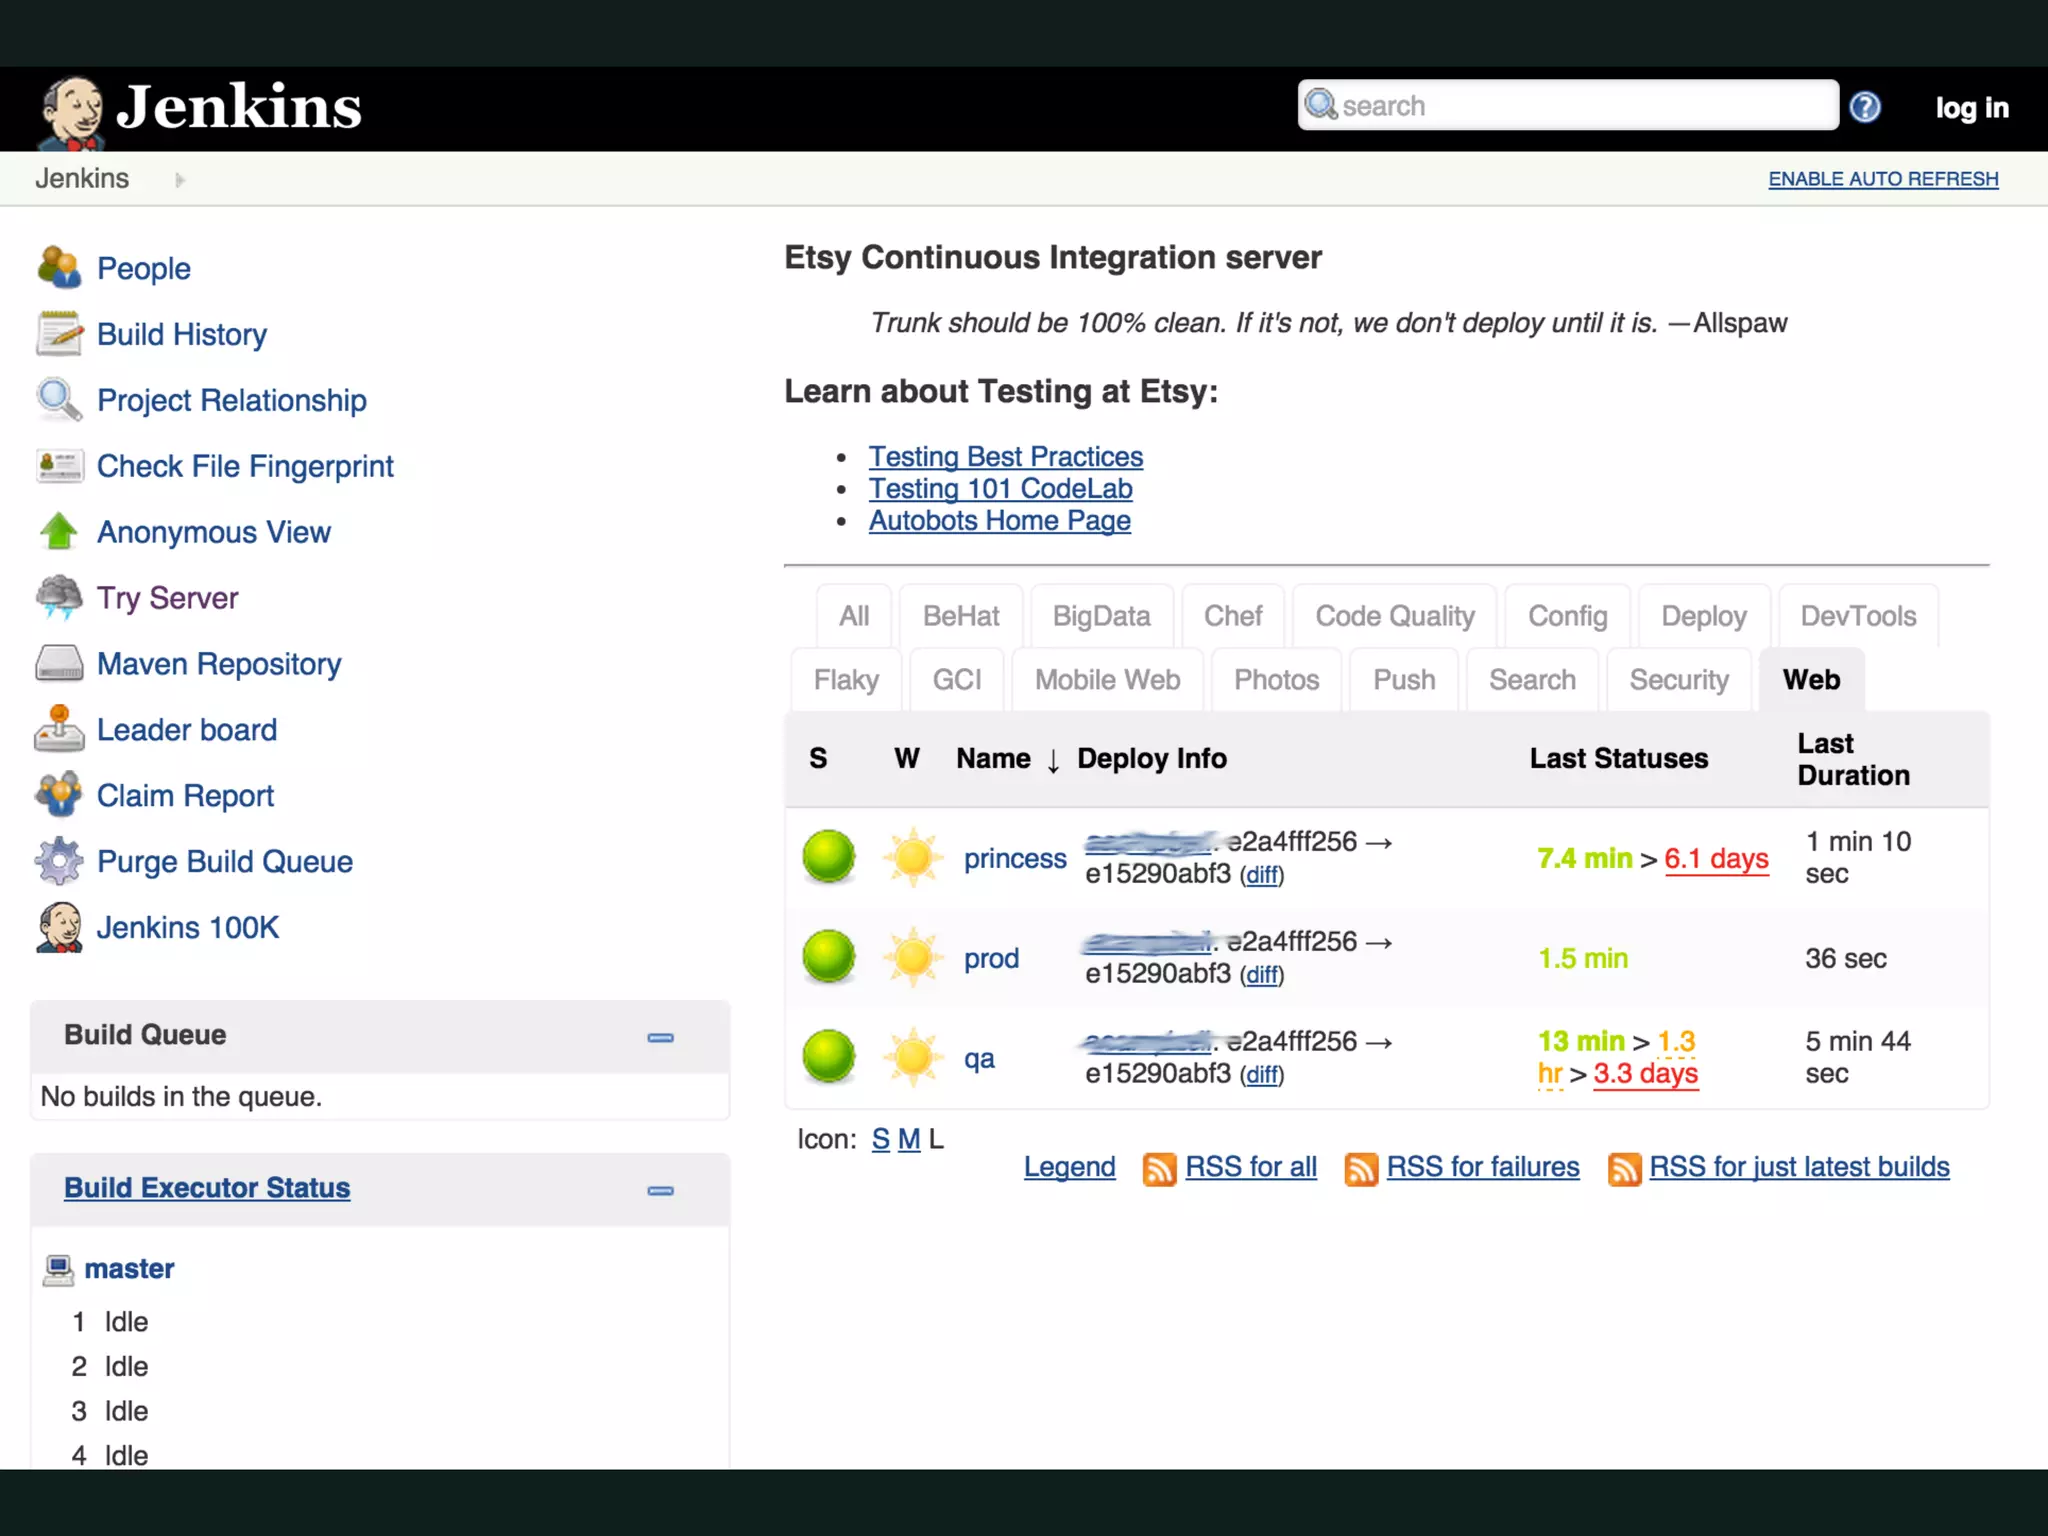Viewport: 2048px width, 1536px height.
Task: Click the People sidebar icon
Action: tap(59, 268)
